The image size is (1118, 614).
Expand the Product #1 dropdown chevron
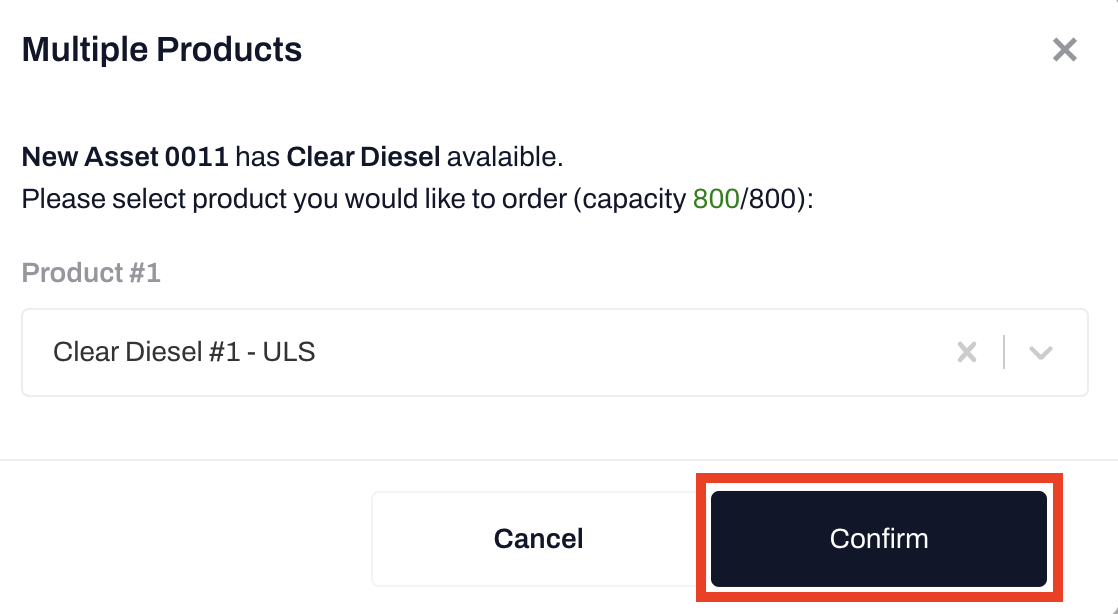click(1041, 352)
